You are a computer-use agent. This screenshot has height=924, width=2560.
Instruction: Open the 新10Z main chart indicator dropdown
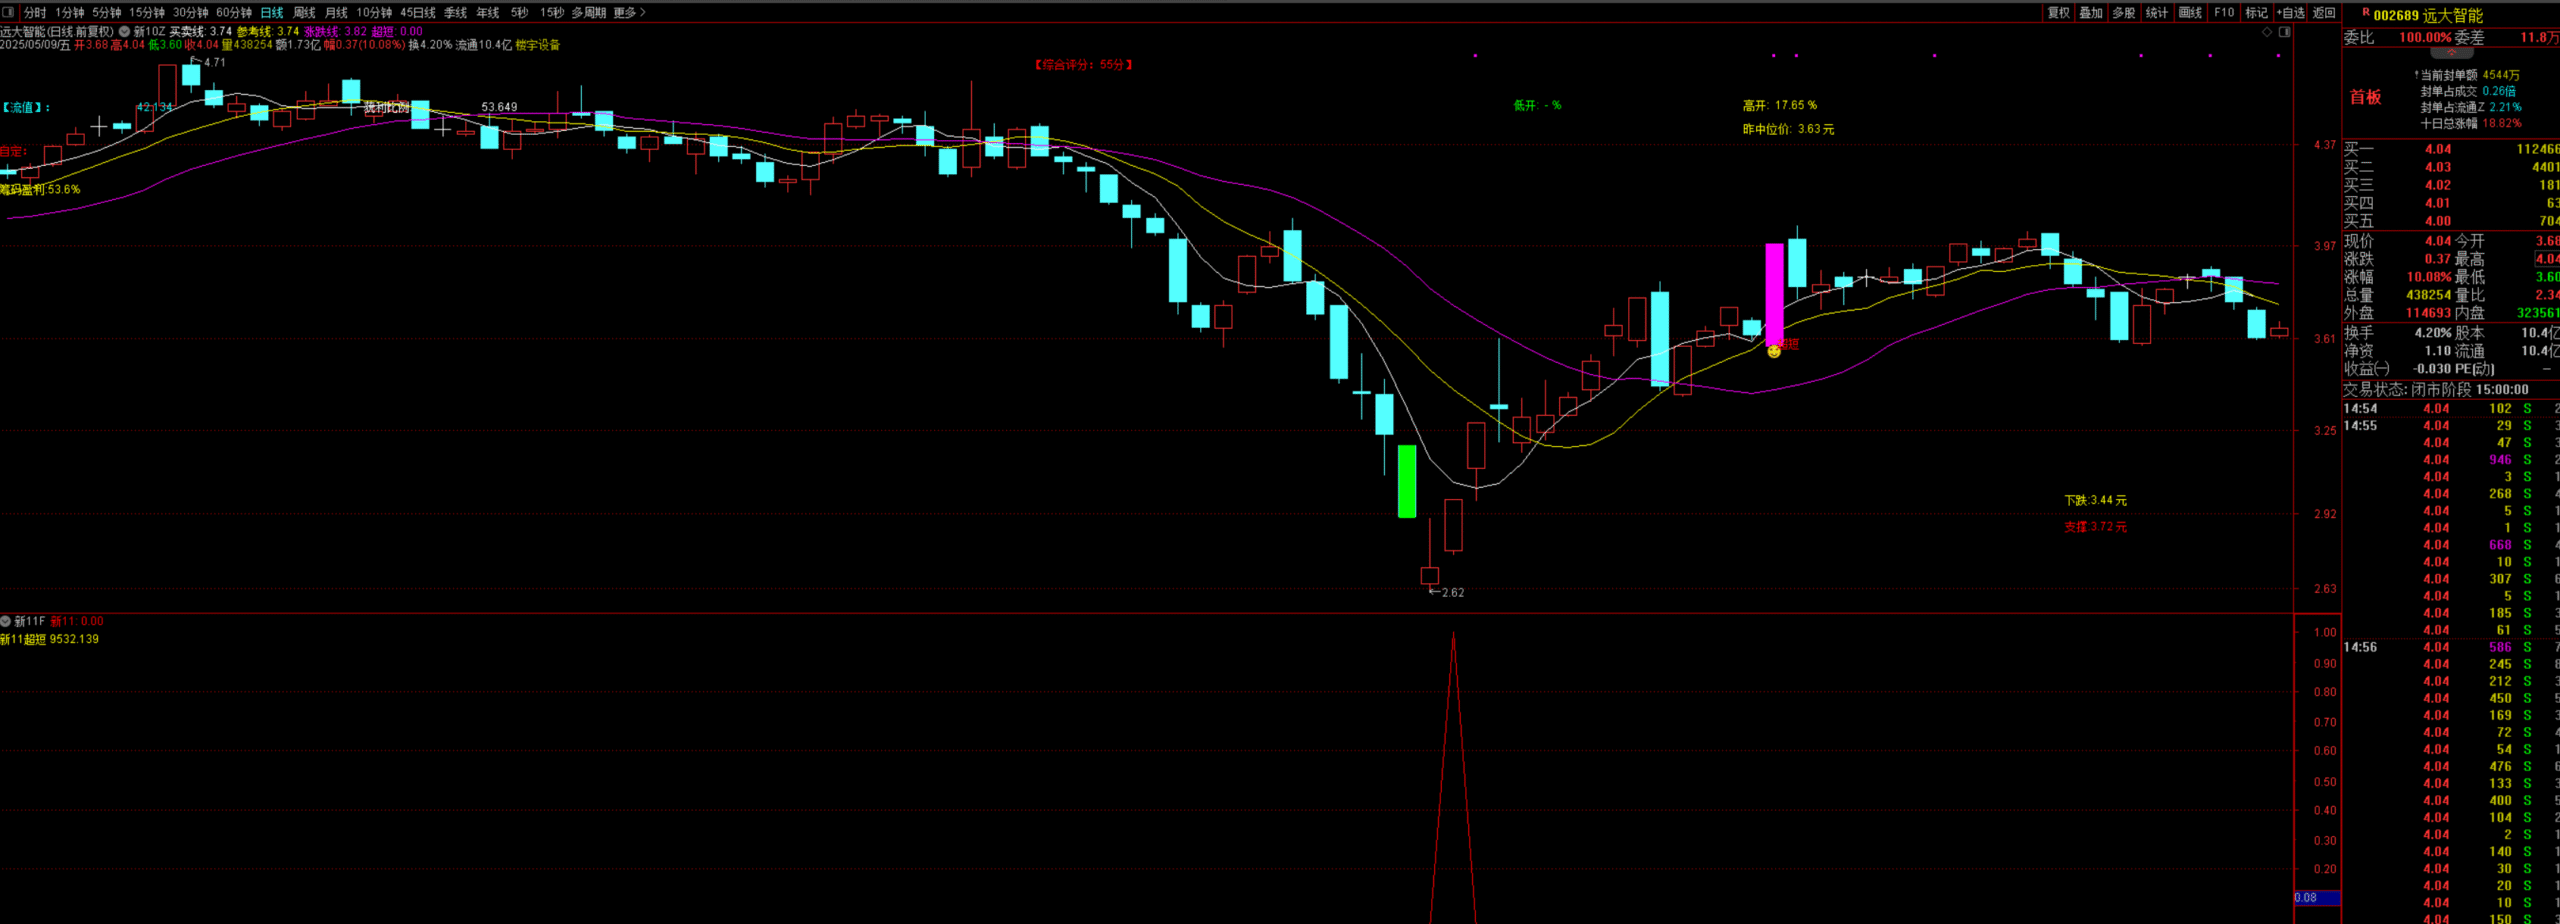coord(125,32)
